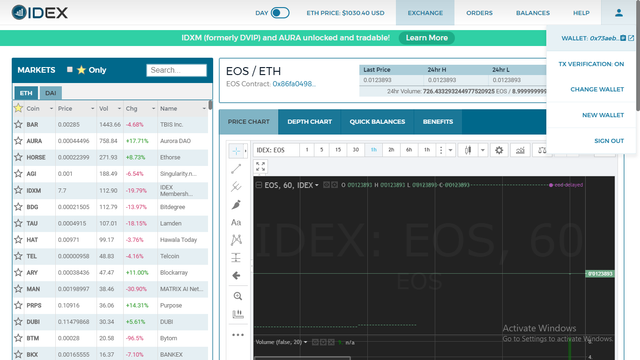
Task: Star the HORSE market row
Action: click(x=18, y=157)
